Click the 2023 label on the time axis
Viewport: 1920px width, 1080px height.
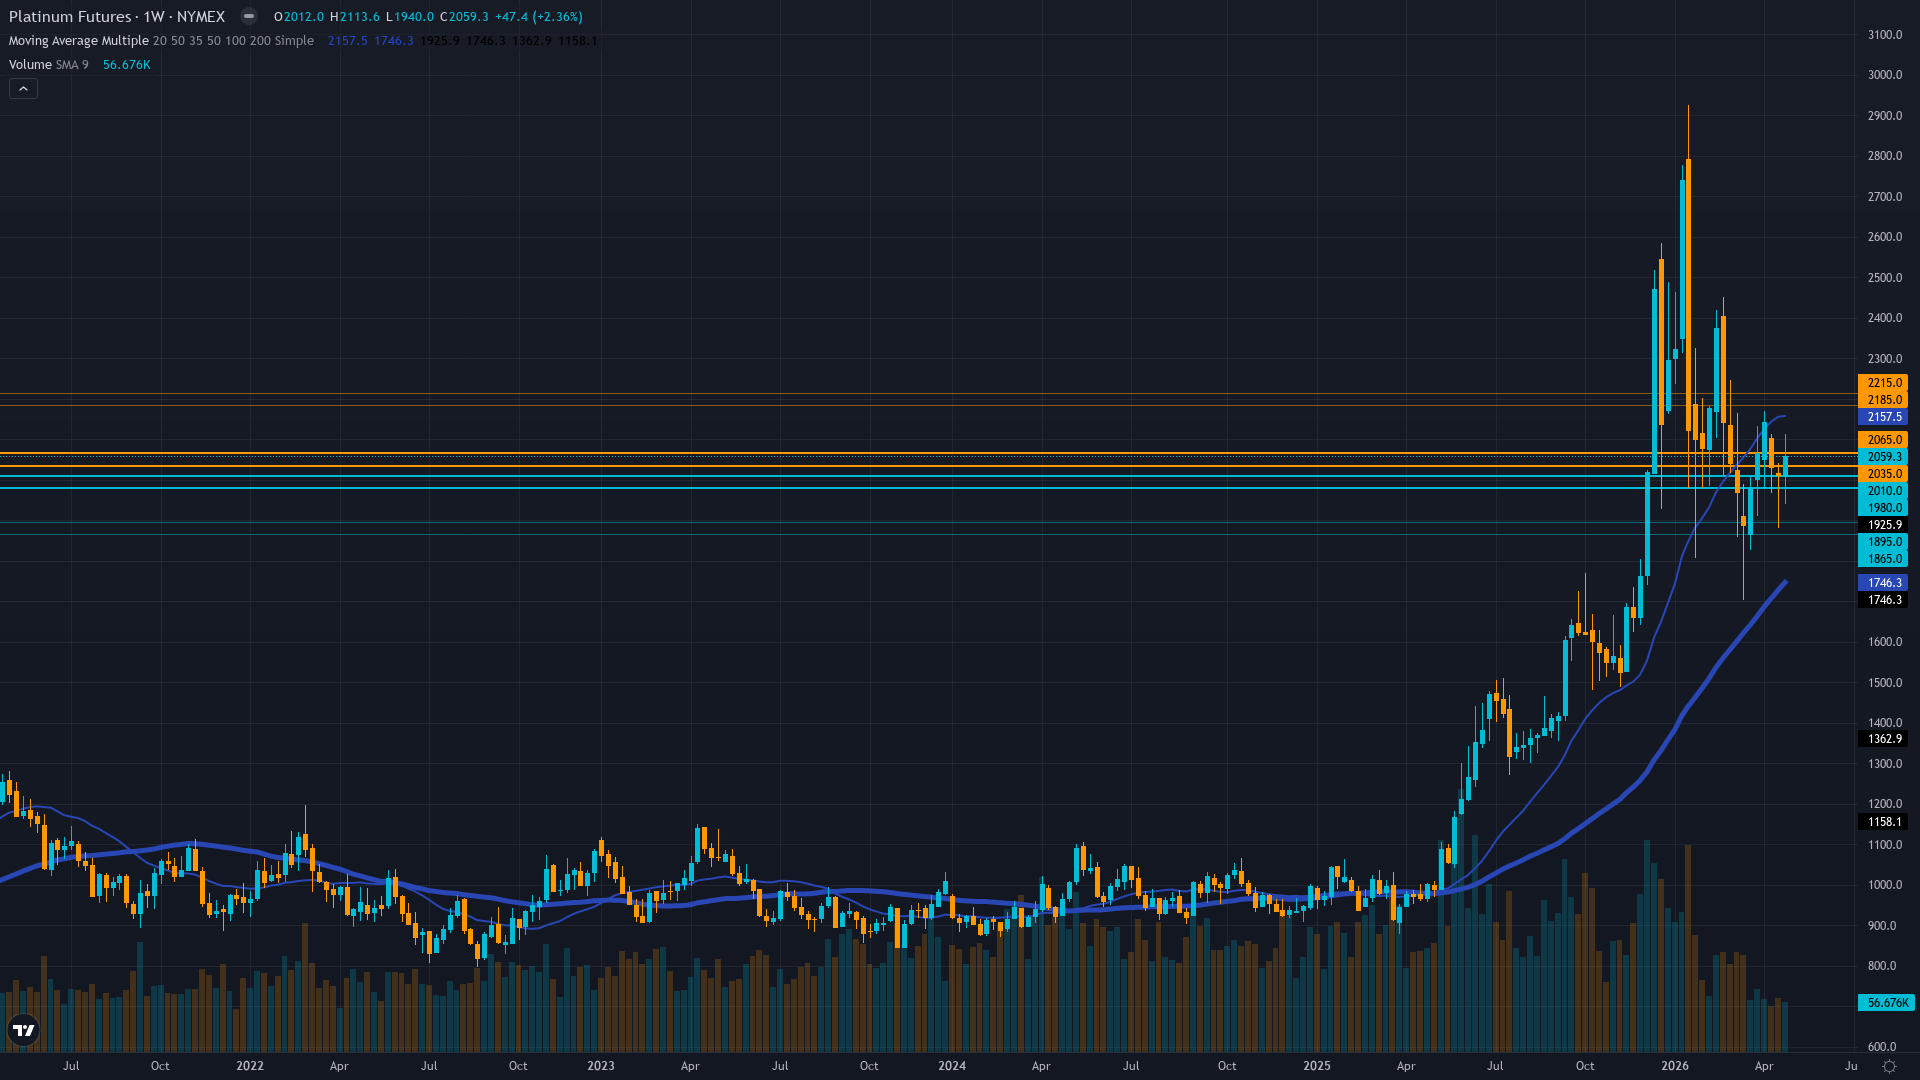601,1066
